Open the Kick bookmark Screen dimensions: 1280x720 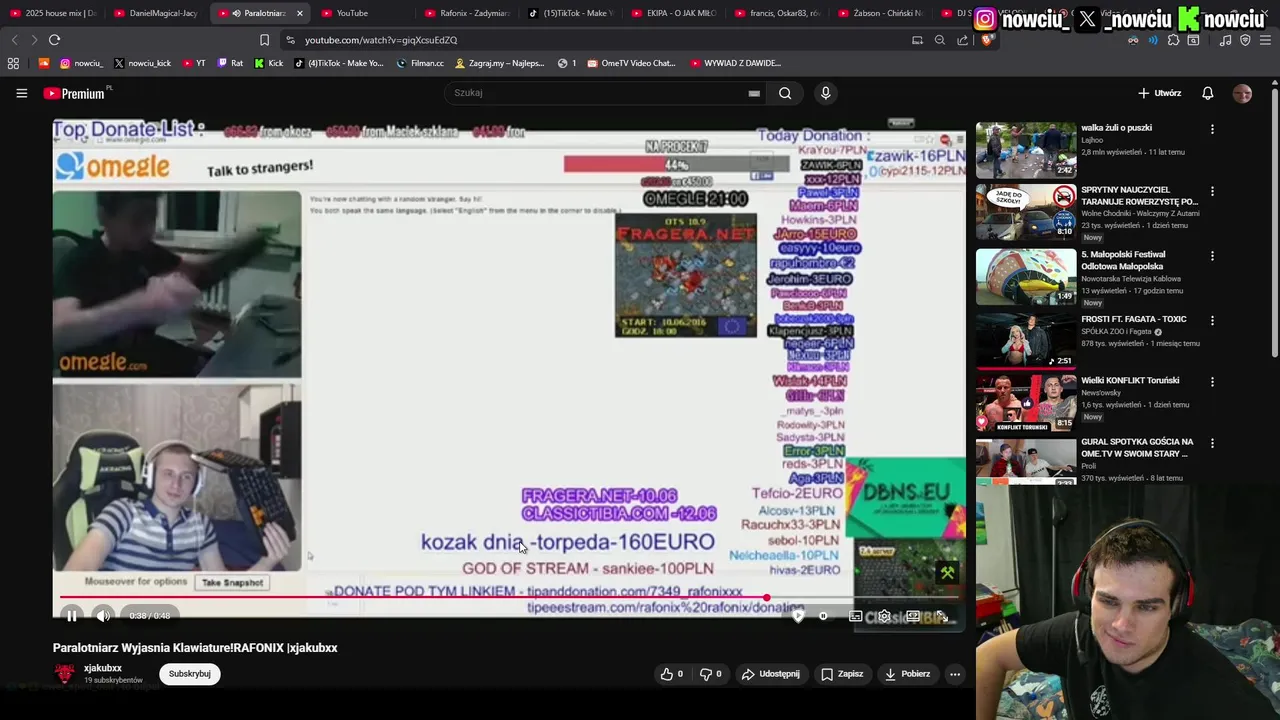268,63
